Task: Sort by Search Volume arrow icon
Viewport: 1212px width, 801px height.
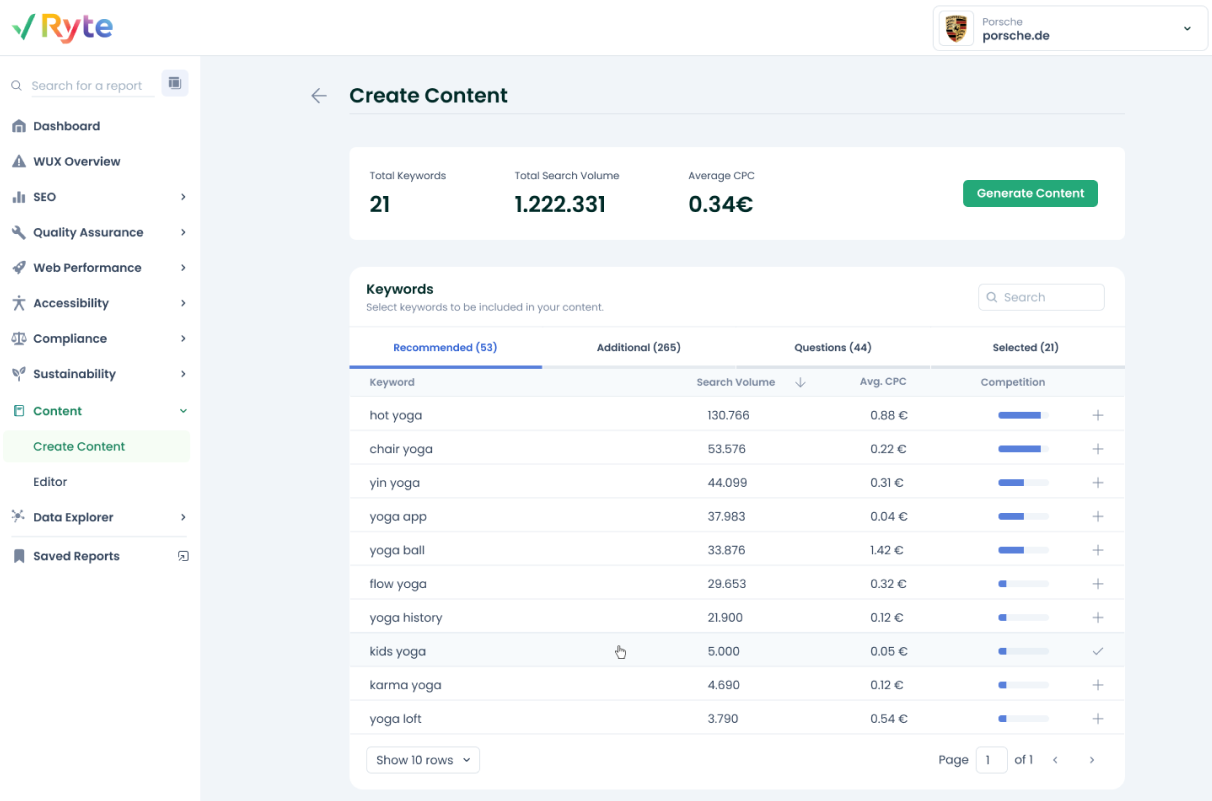Action: pos(800,382)
